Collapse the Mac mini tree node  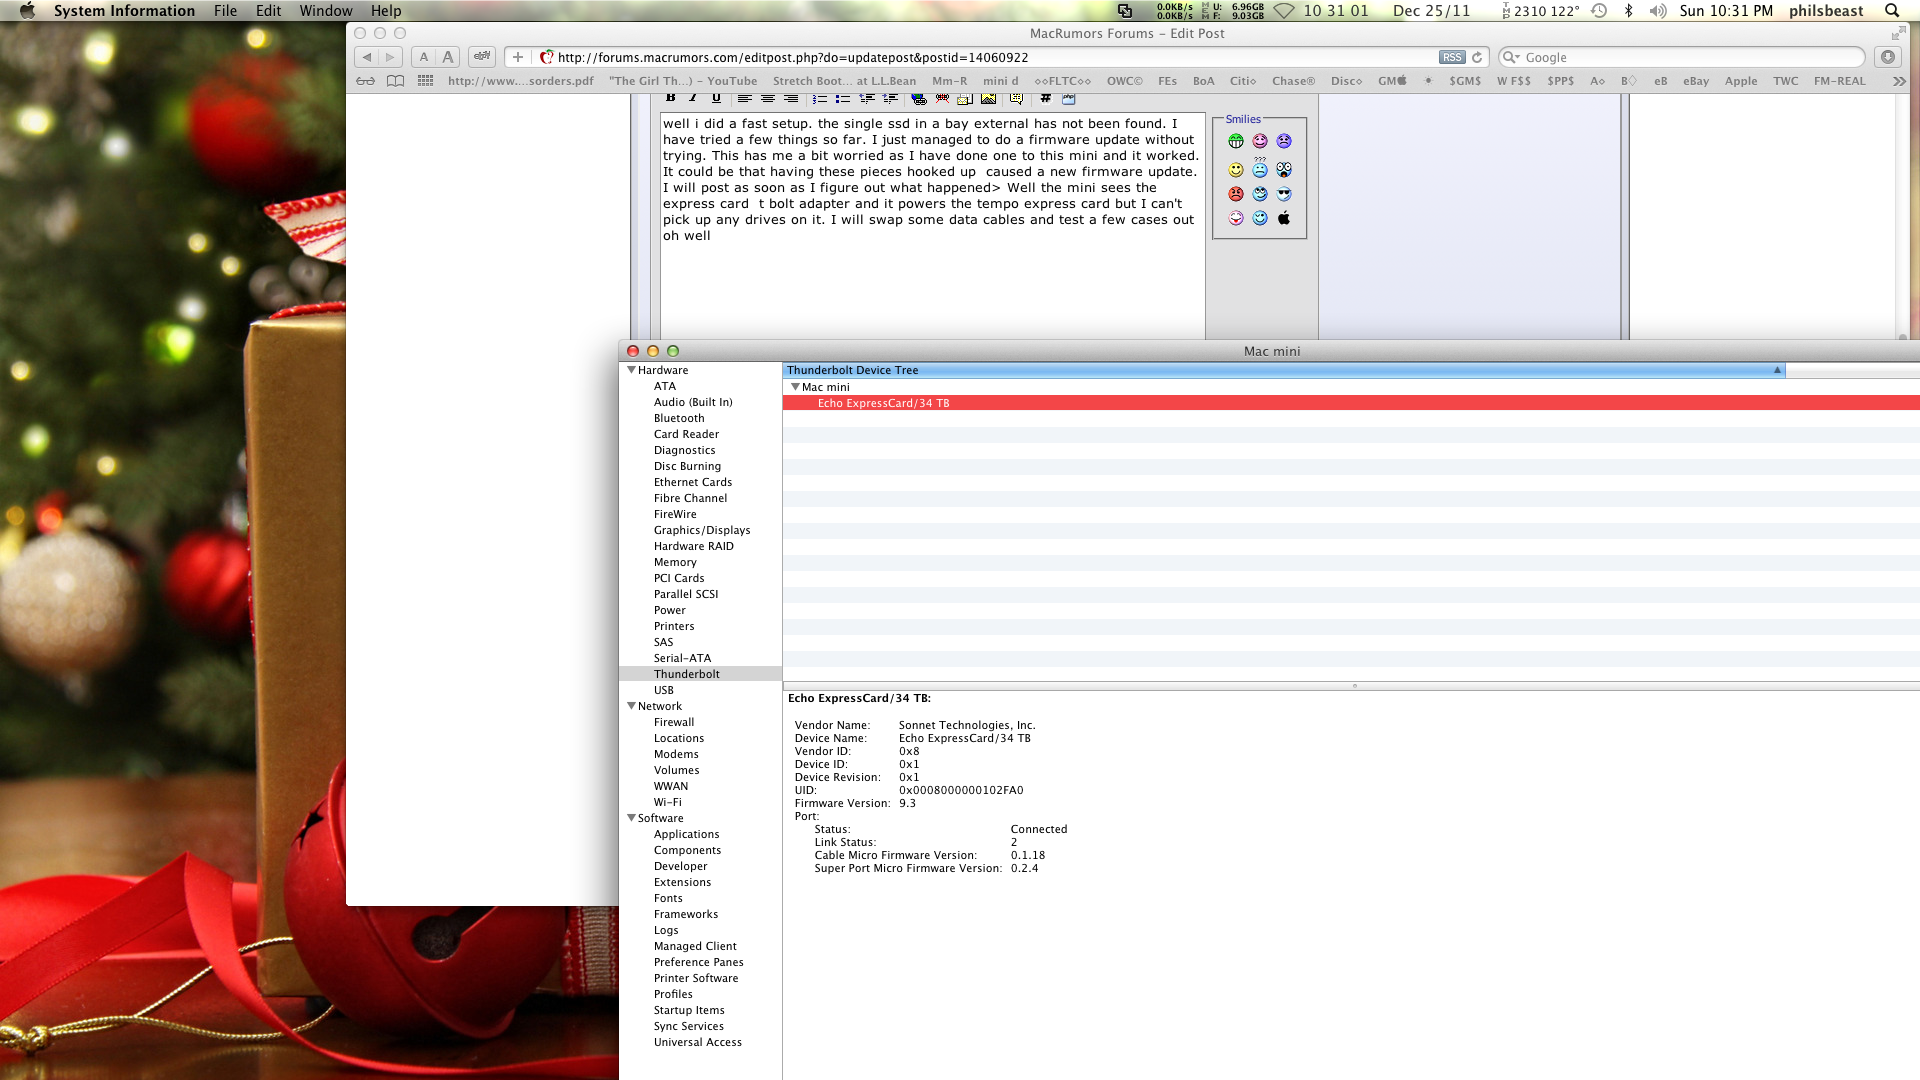795,387
